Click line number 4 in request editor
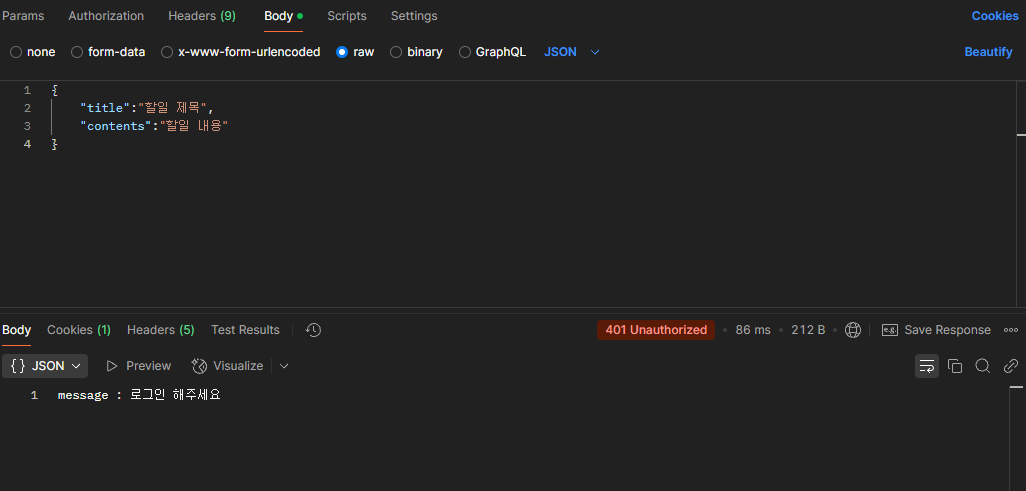The height and width of the screenshot is (491, 1026). coord(27,144)
